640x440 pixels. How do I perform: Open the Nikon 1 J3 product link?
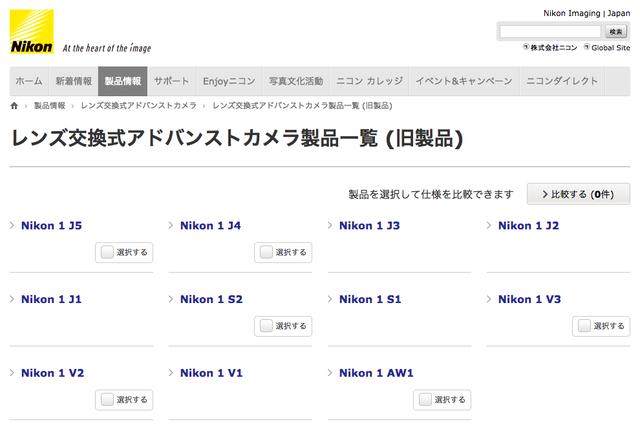click(x=369, y=226)
